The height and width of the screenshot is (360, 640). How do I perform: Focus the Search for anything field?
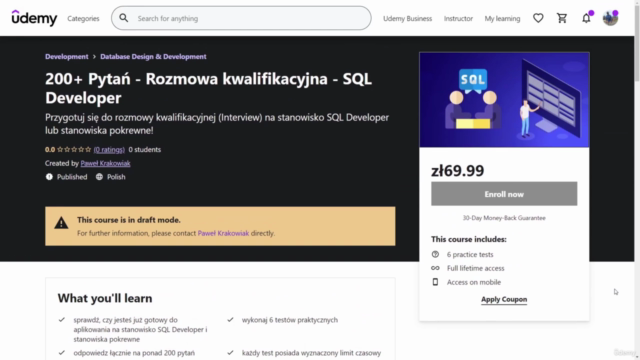241,18
